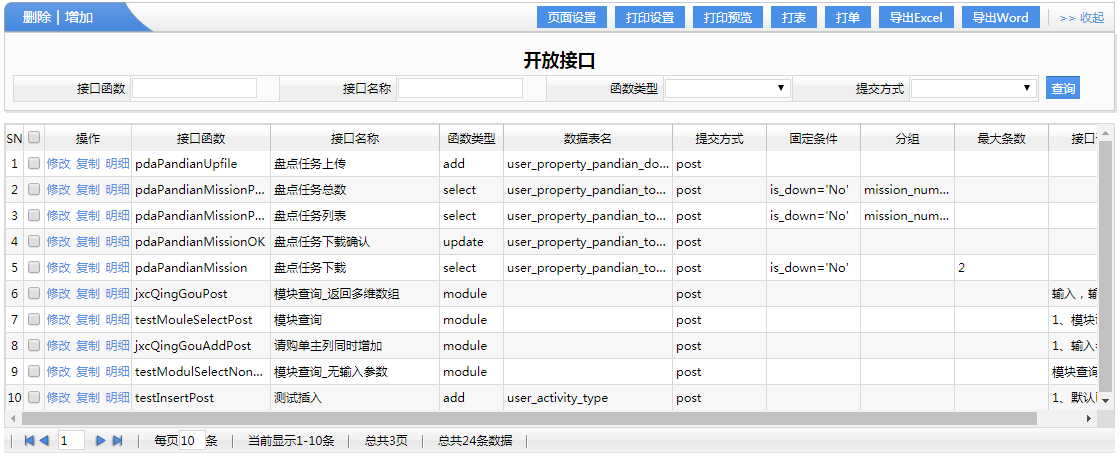Screen dimensions: 1120x460
Task: Click the vertical scrollbar's up arrow
Action: (1106, 133)
